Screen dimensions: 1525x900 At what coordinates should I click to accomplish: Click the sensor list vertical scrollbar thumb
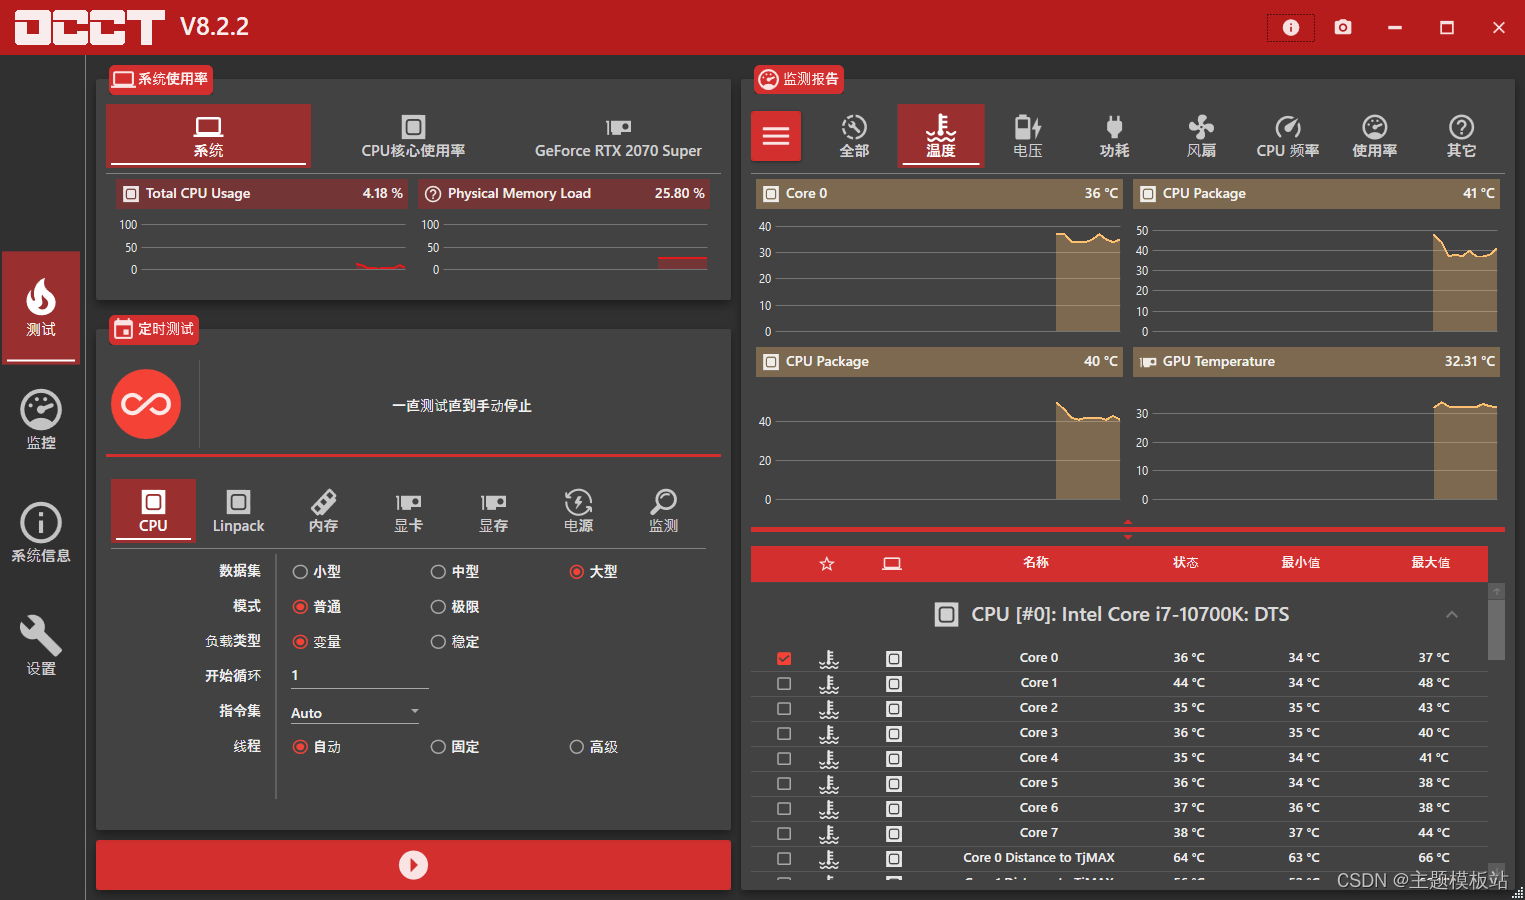[x=1496, y=629]
